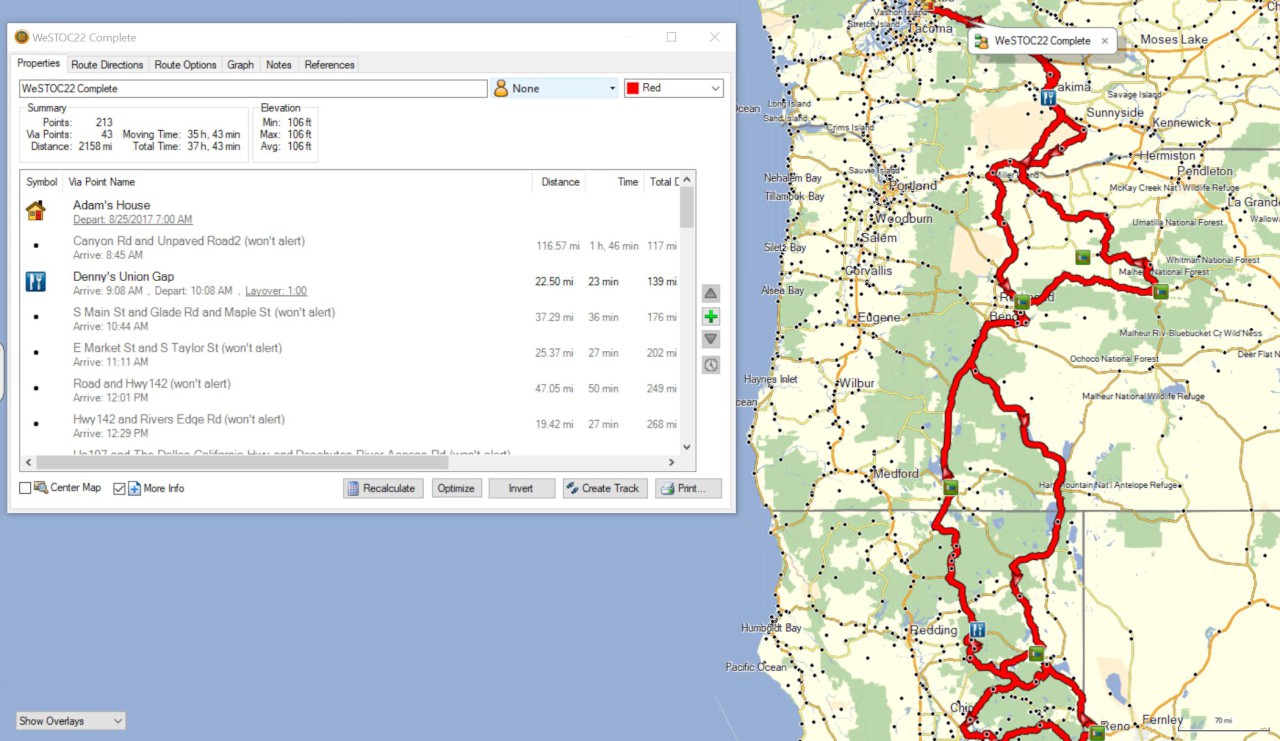Click the clock timing icon beside the list
The height and width of the screenshot is (741, 1280).
click(711, 365)
